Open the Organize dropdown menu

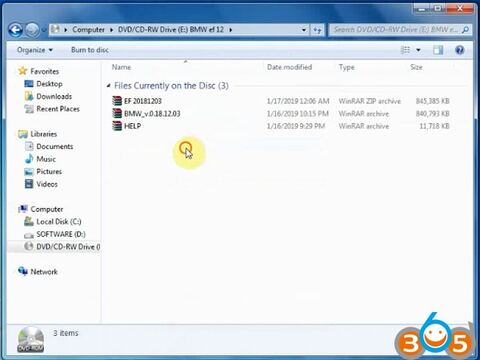[35, 50]
